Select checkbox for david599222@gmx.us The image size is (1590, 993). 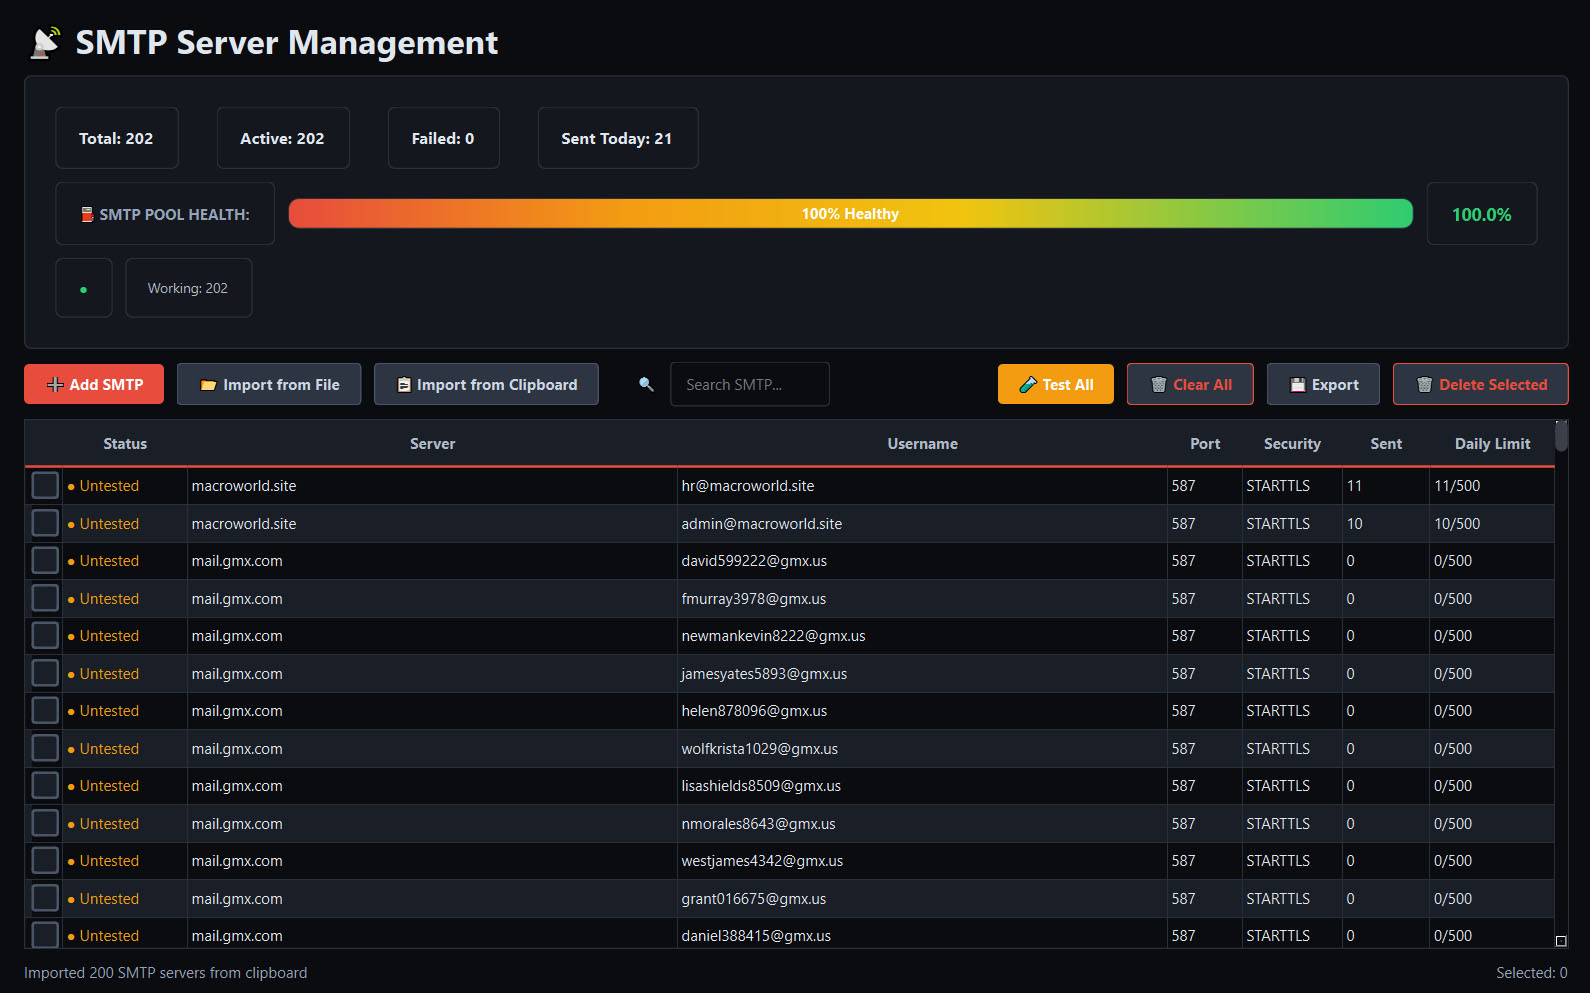[45, 560]
